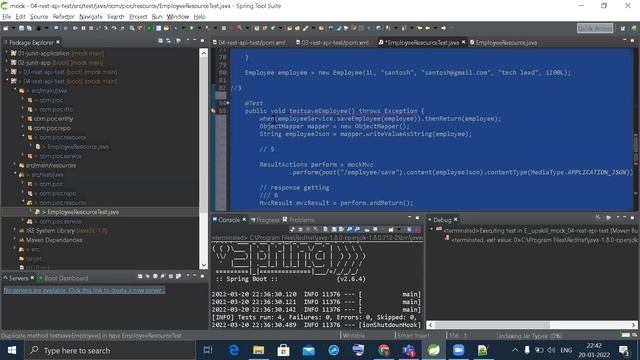Viewport: 640px width, 360px height.
Task: Expand the 01-junit-application project
Action: pyautogui.click(x=7, y=53)
